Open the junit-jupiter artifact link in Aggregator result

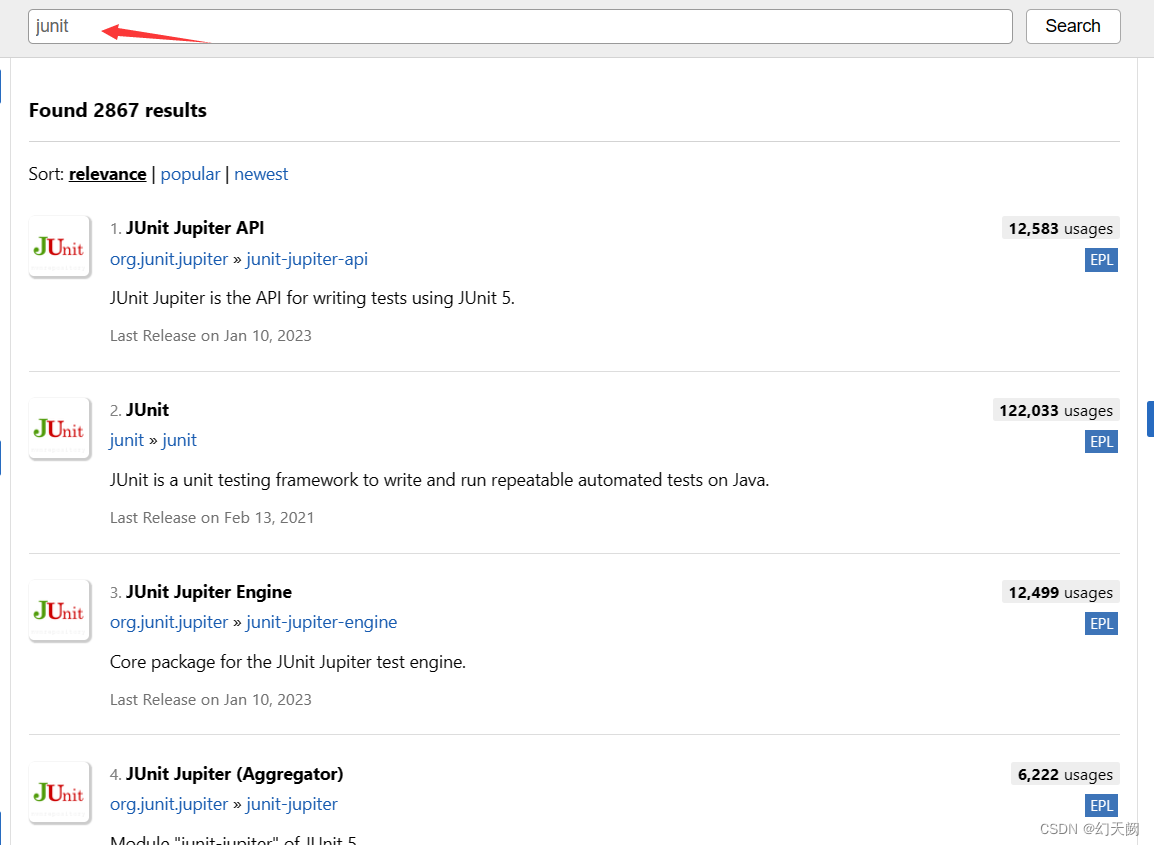pyautogui.click(x=292, y=804)
